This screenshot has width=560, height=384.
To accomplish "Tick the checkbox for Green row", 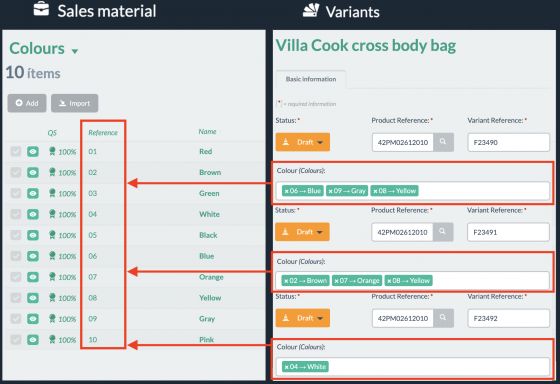I will coord(15,193).
